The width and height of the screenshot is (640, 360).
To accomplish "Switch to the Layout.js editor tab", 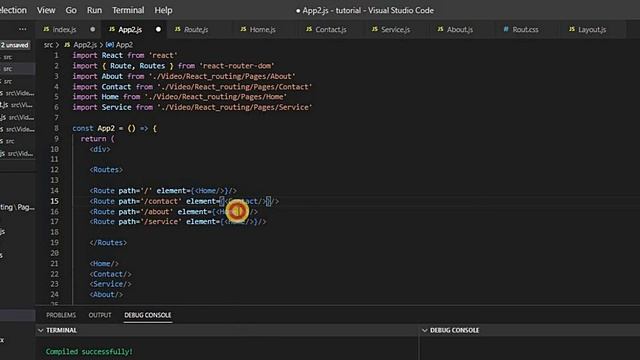I will (x=592, y=29).
